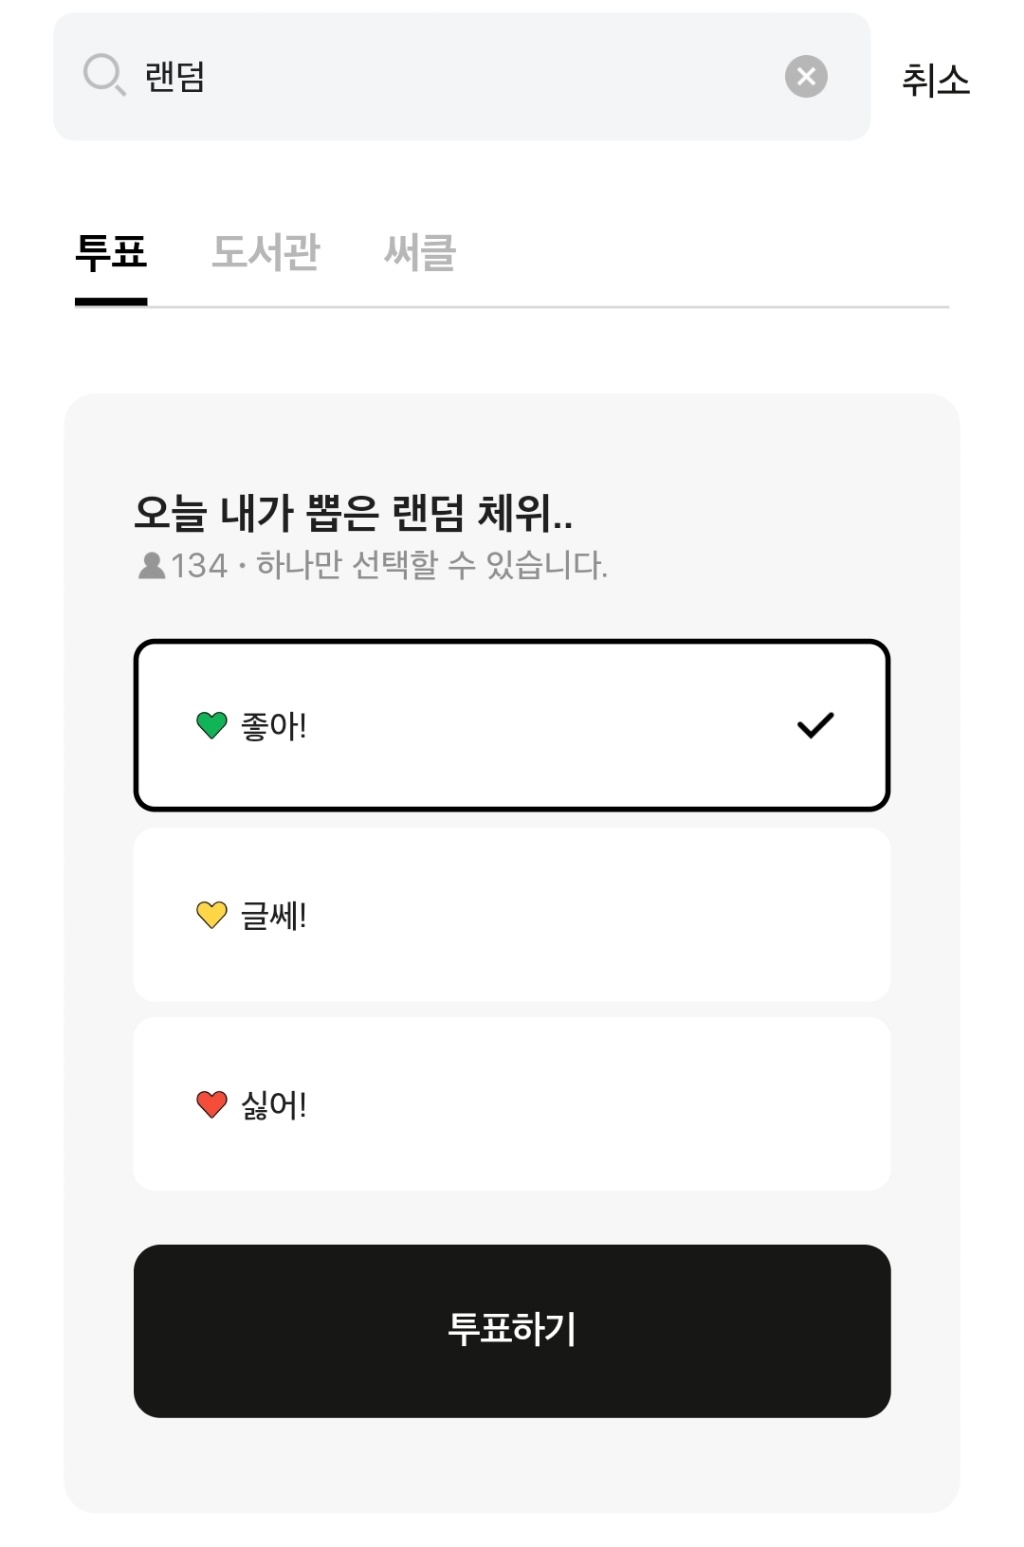1024x1547 pixels.
Task: Clear the search text with X icon
Action: (x=806, y=77)
